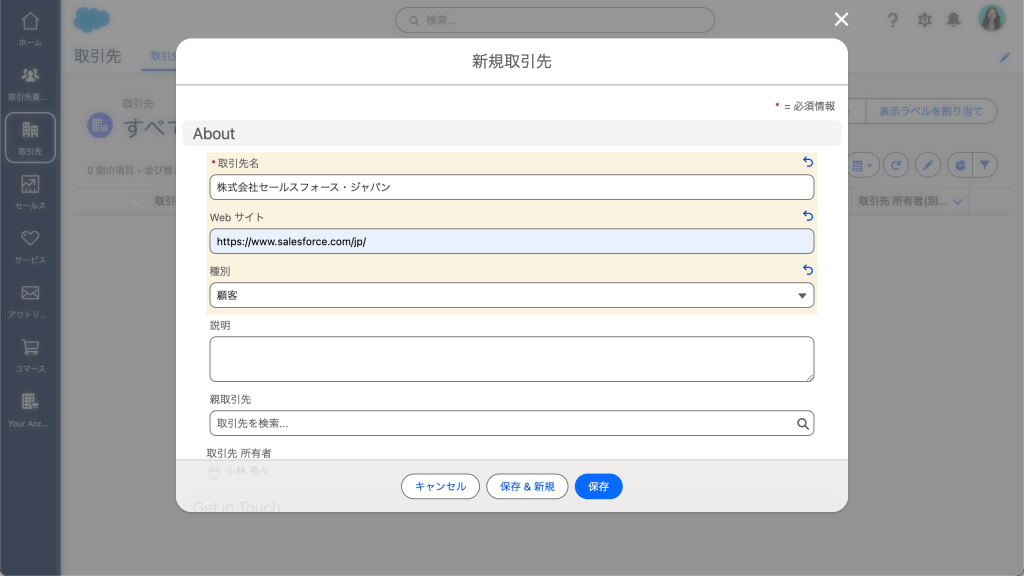Click 保存 & 新規 button
The image size is (1024, 576).
[x=527, y=487]
